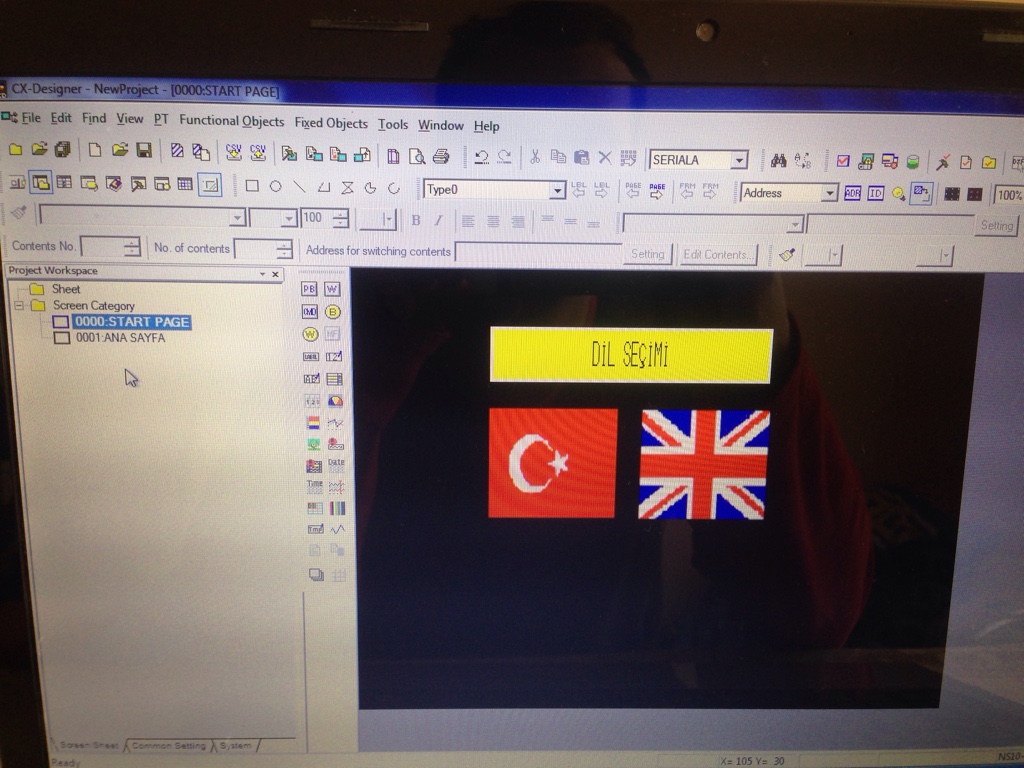Click the ID display icon
Viewport: 1024px width, 768px height.
click(x=876, y=193)
